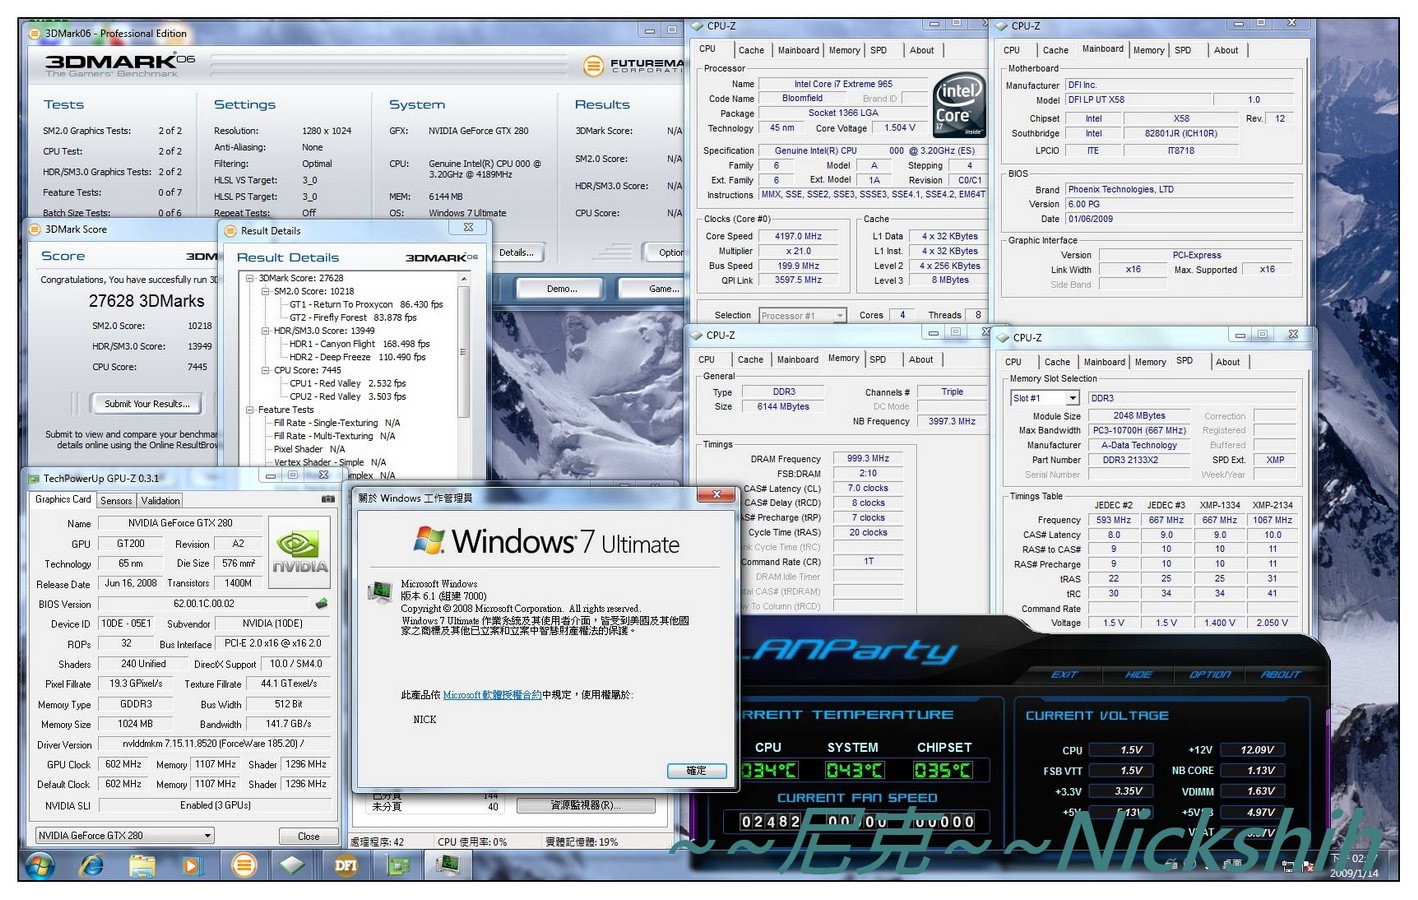
Task: Open About tab in CPU-Z Mainboard window
Action: [1226, 50]
